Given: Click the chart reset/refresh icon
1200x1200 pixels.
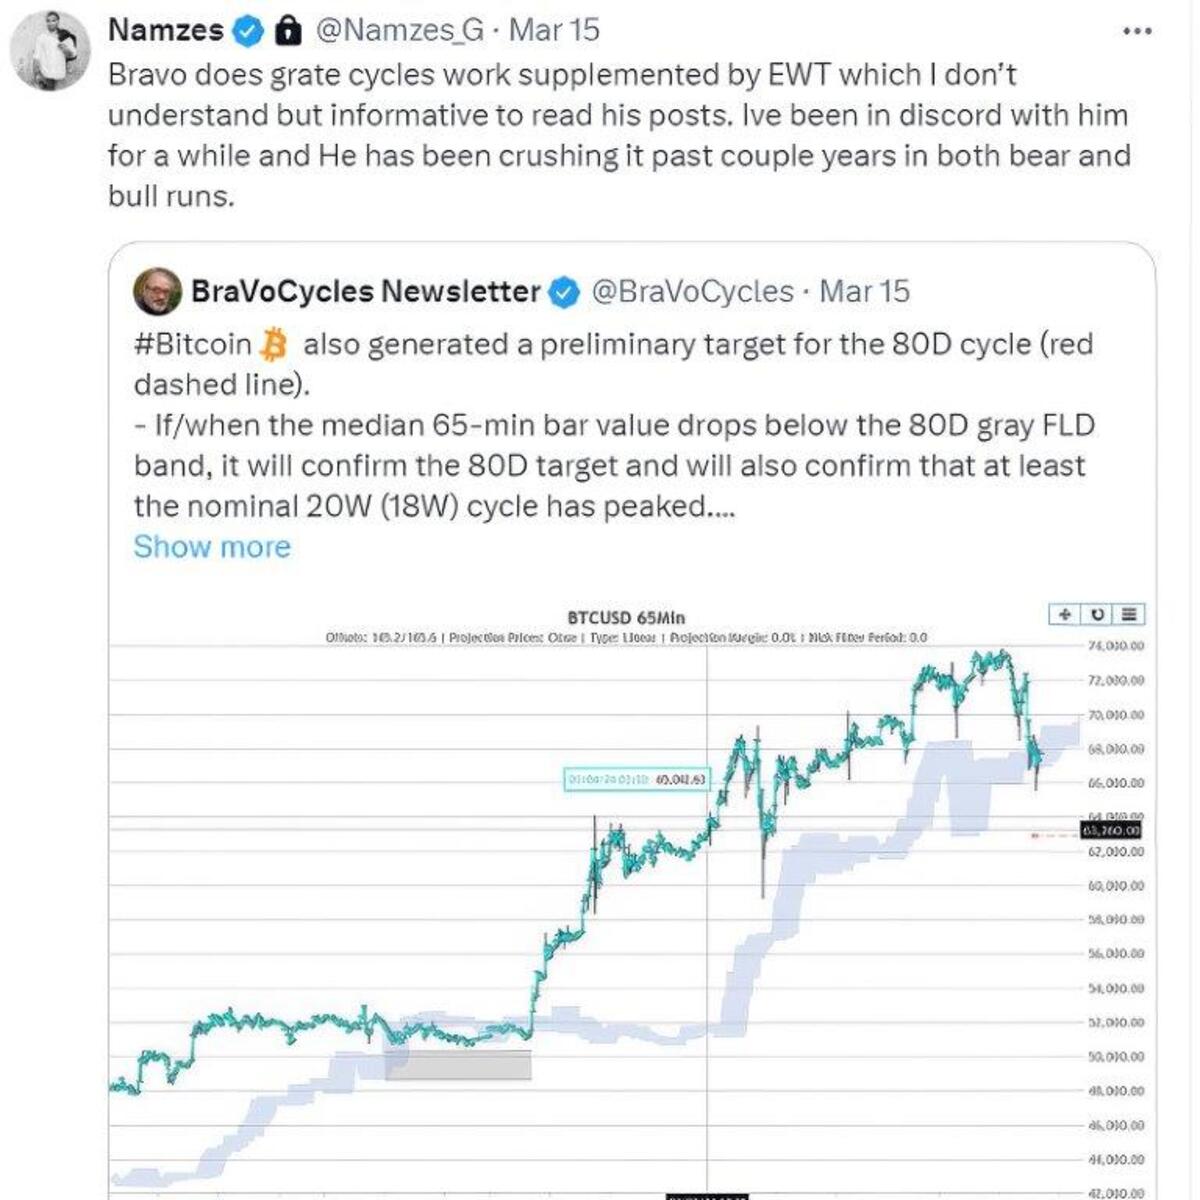Looking at the screenshot, I should 1097,614.
